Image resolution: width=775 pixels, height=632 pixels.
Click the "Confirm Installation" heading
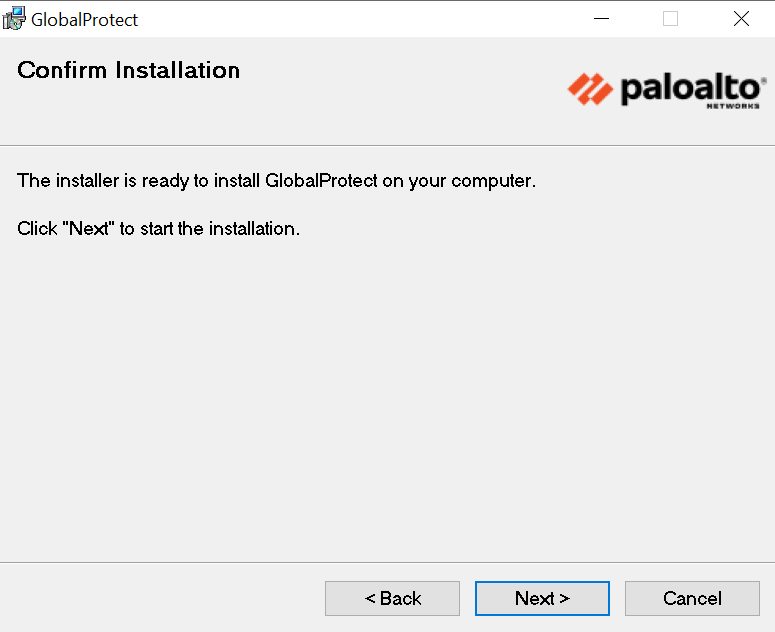(x=129, y=70)
